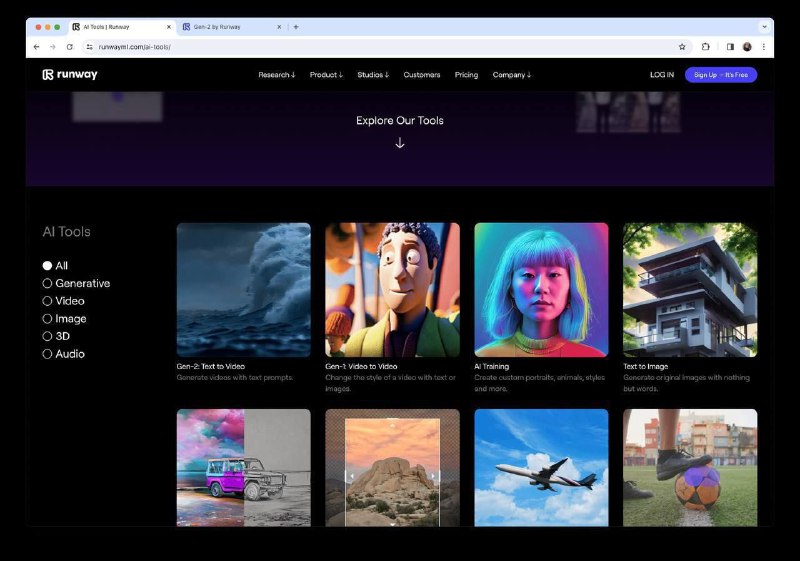800x561 pixels.
Task: Expand the Research dropdown menu
Action: (277, 75)
